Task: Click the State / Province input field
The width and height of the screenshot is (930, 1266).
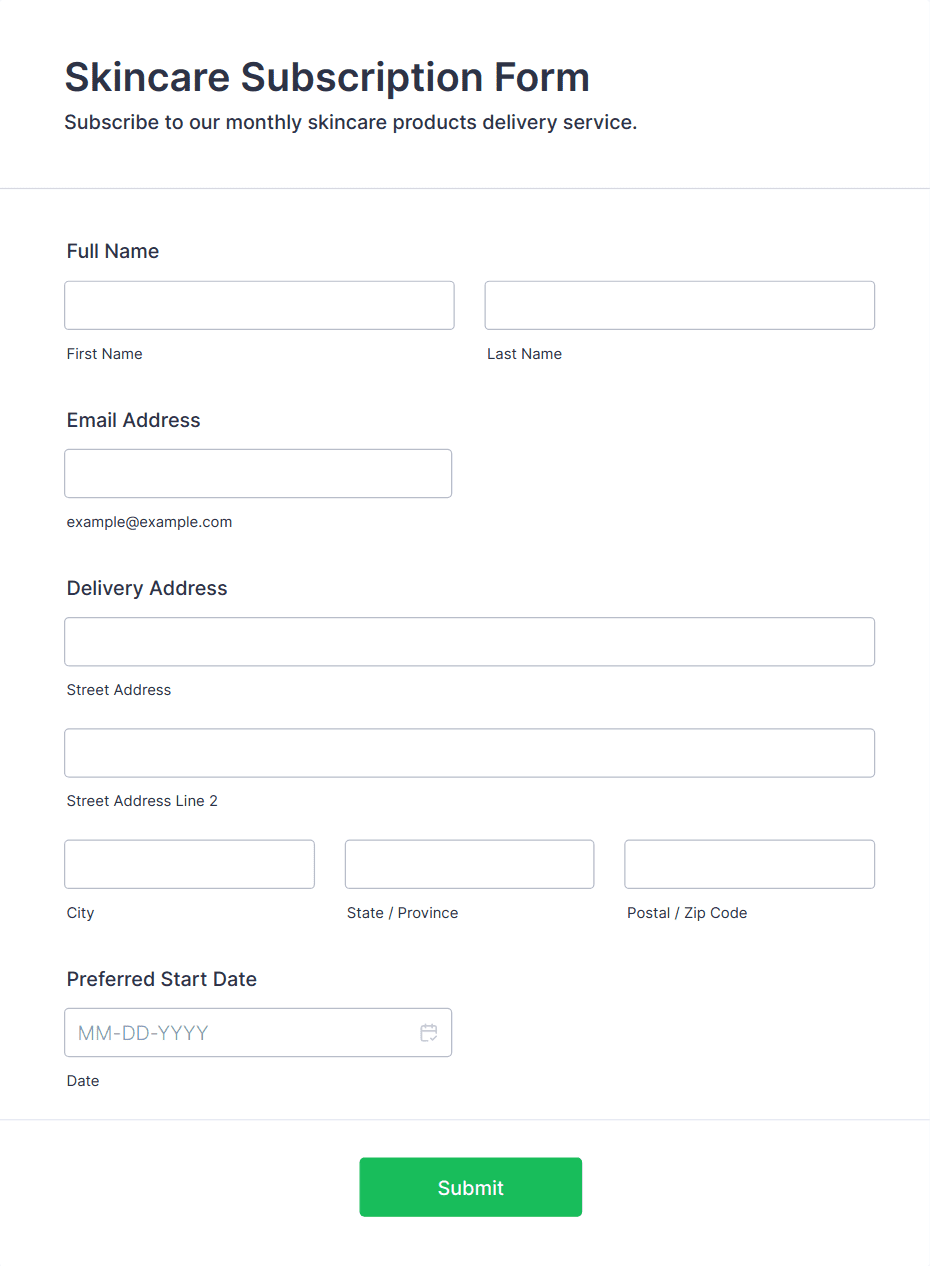Action: tap(469, 864)
